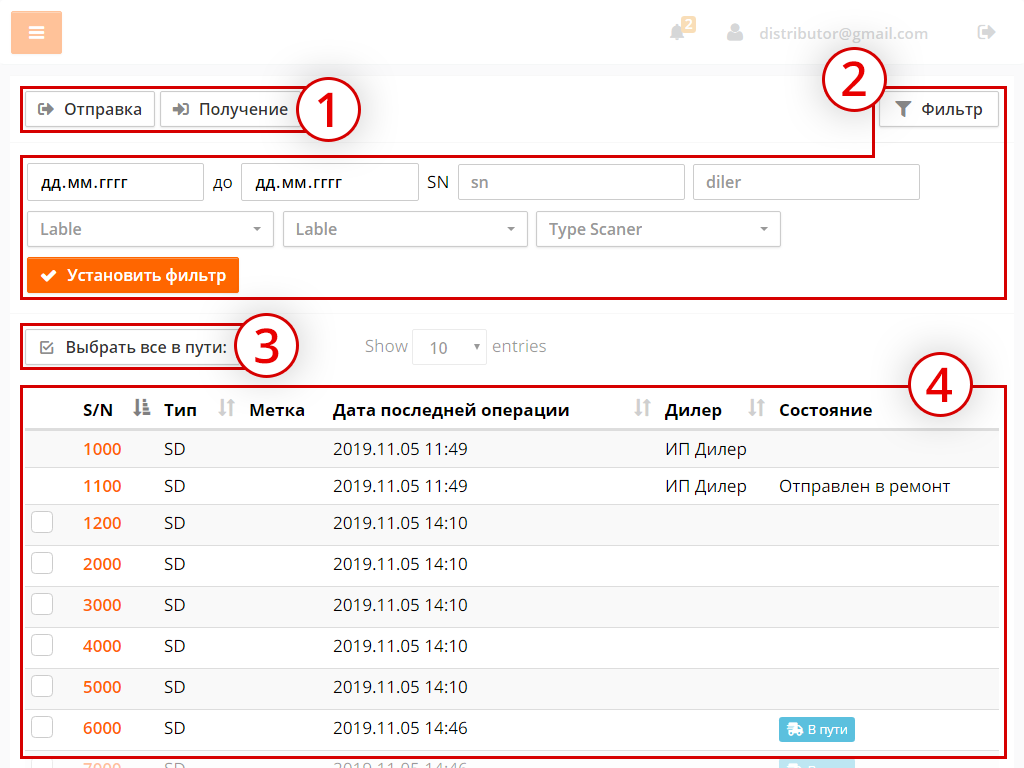Apply filter with Установить фильтр
The width and height of the screenshot is (1024, 768).
(133, 275)
